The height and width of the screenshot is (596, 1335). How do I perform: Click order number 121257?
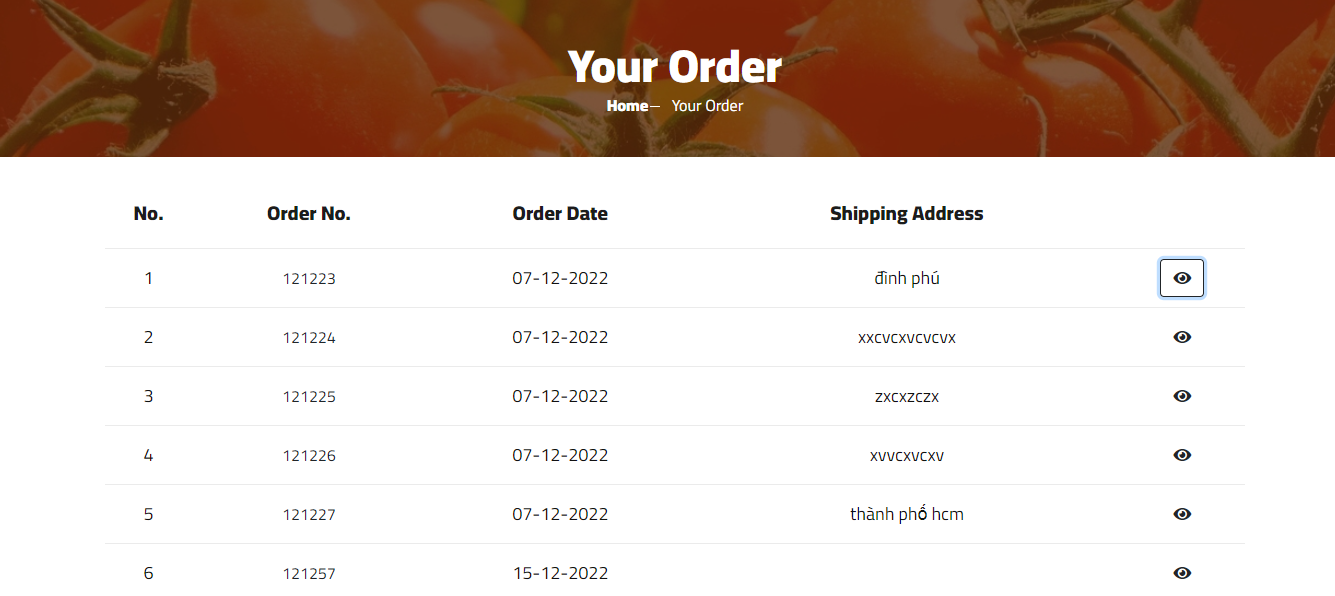tap(309, 573)
